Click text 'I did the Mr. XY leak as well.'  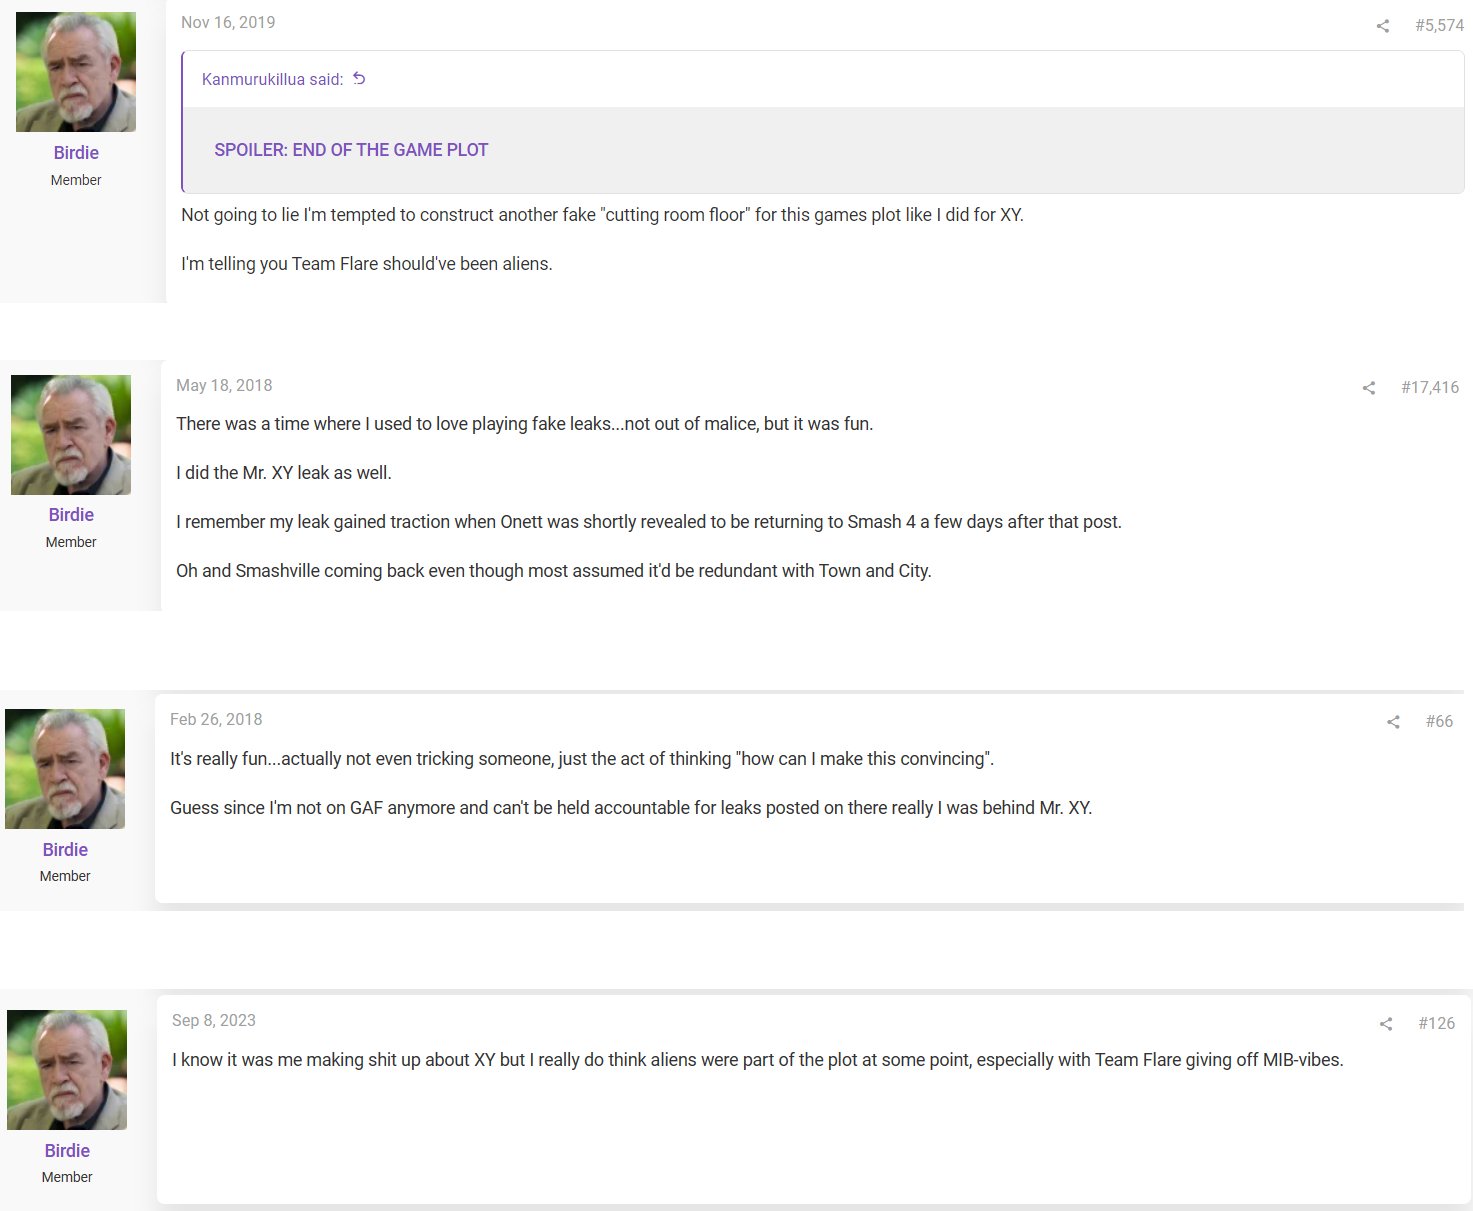(284, 473)
